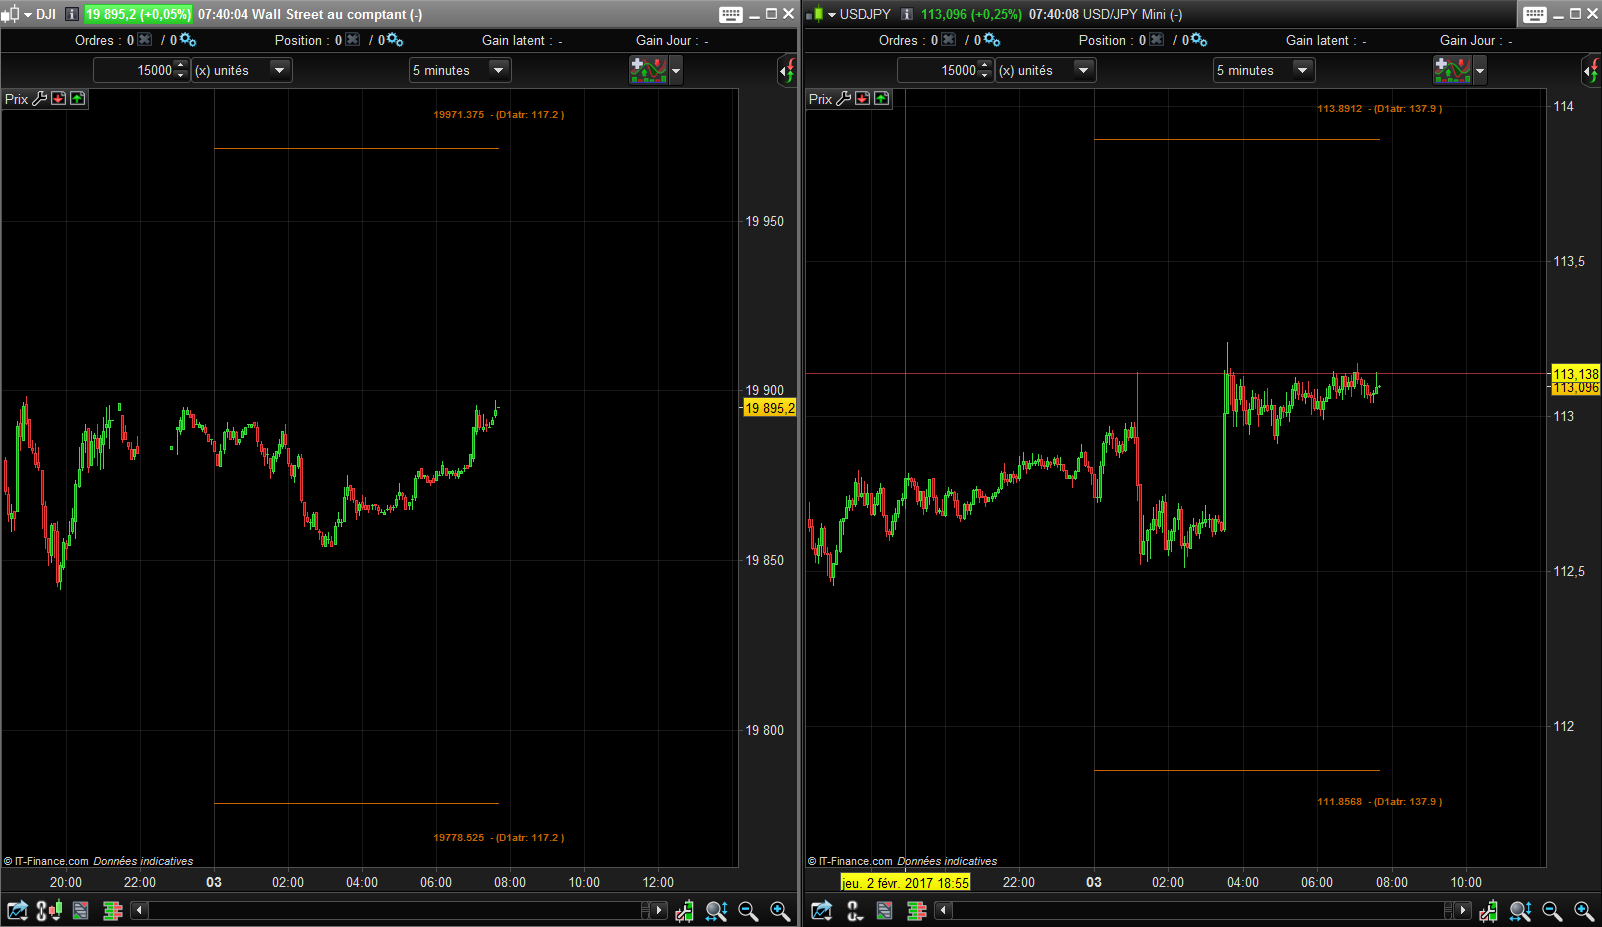Cancel all orders in the USDJPY window
Image resolution: width=1602 pixels, height=927 pixels.
pyautogui.click(x=949, y=40)
